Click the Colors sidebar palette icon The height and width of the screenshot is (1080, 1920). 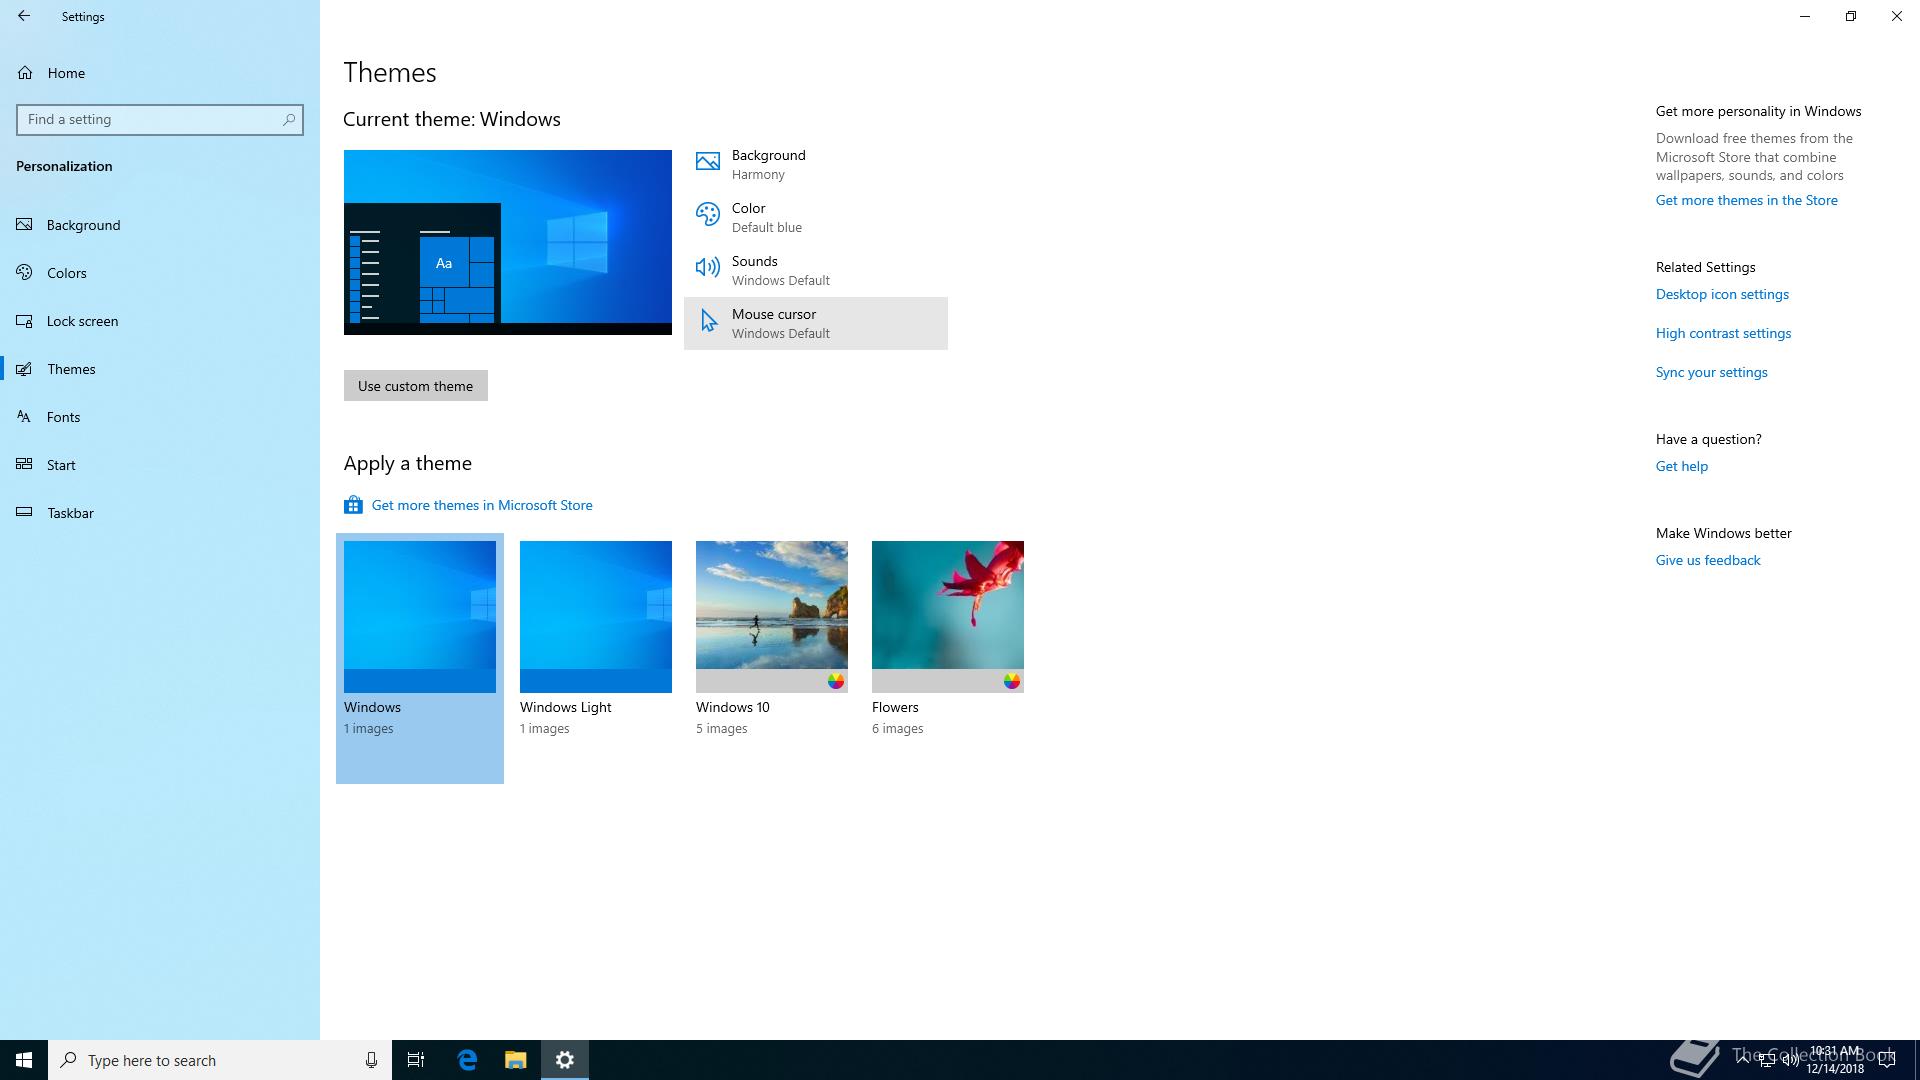click(24, 273)
